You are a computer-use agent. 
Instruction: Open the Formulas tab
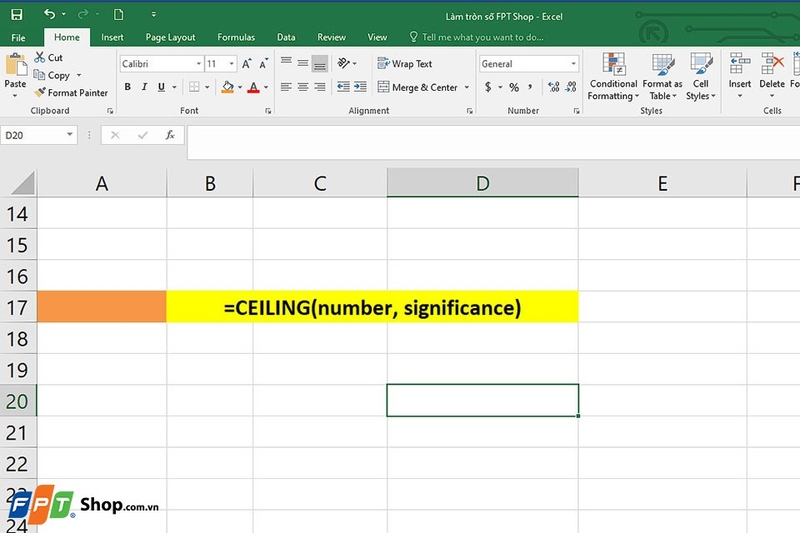tap(236, 37)
